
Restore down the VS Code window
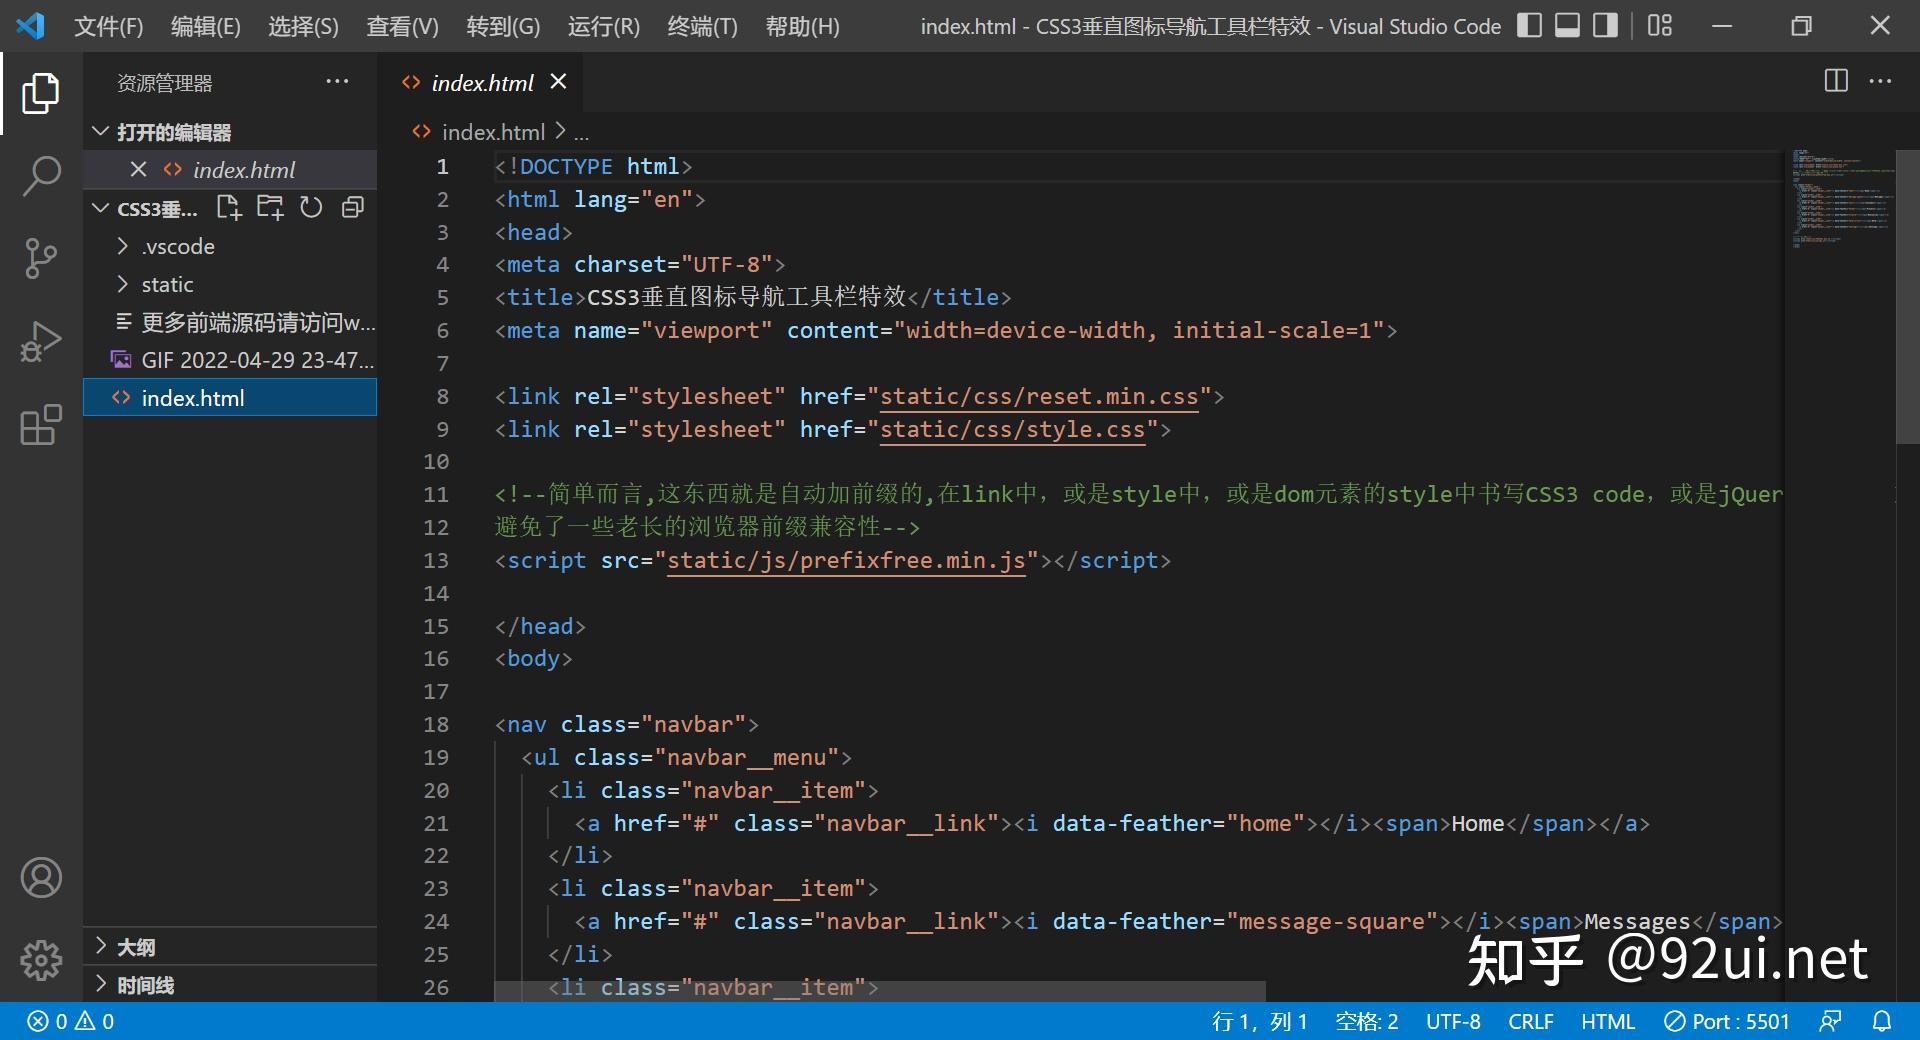click(1801, 26)
